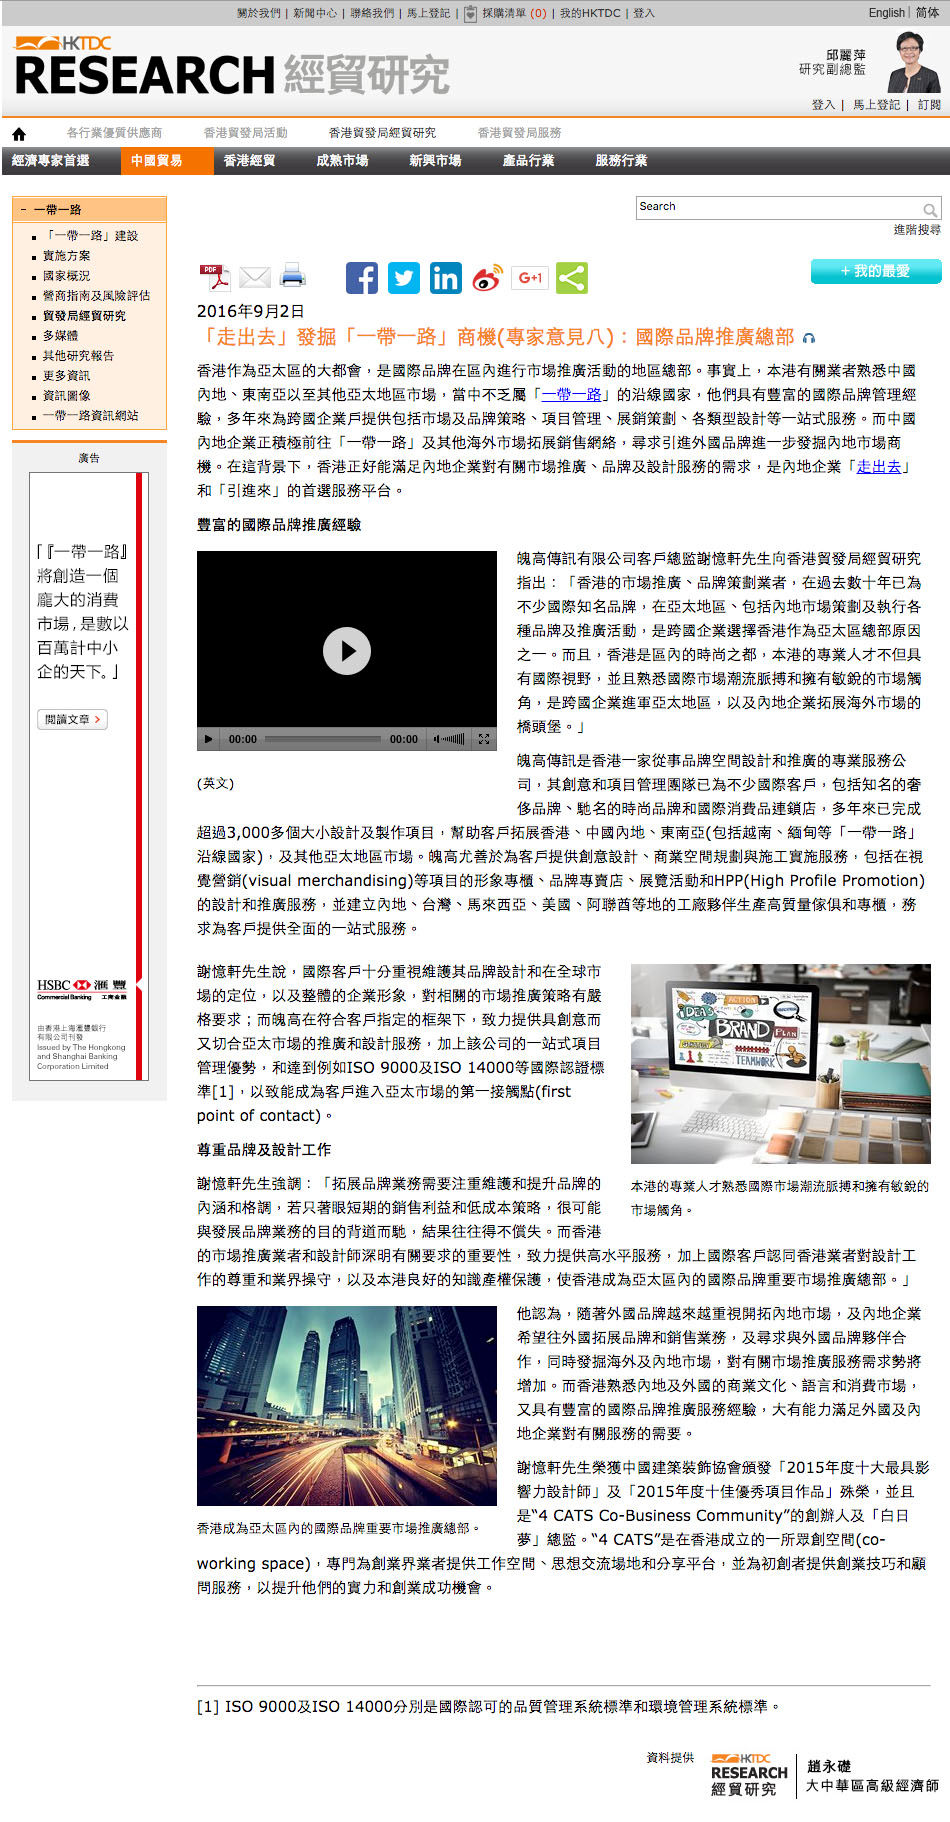This screenshot has width=950, height=1822.
Task: Open sidebar link 更多資訊
Action: tap(66, 376)
